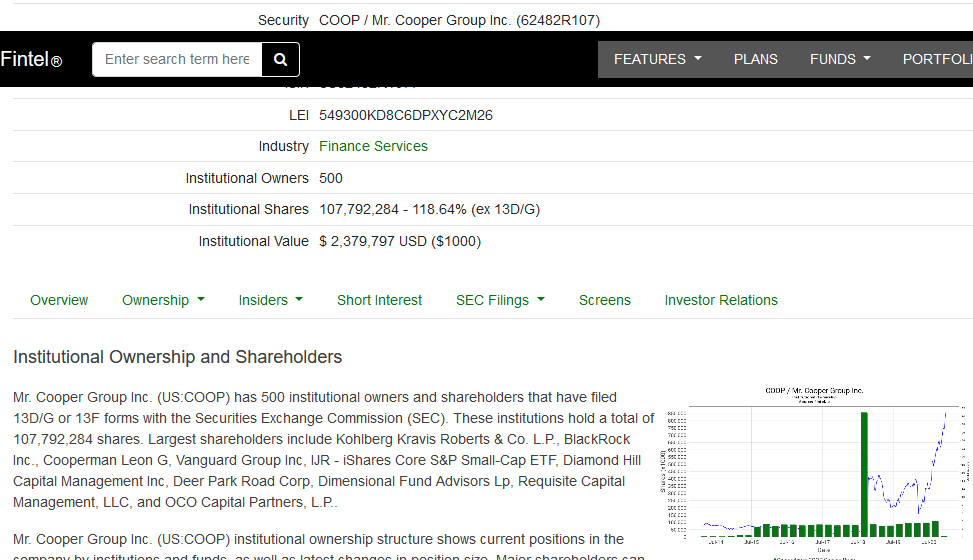Open the Investor Relations tab

721,300
